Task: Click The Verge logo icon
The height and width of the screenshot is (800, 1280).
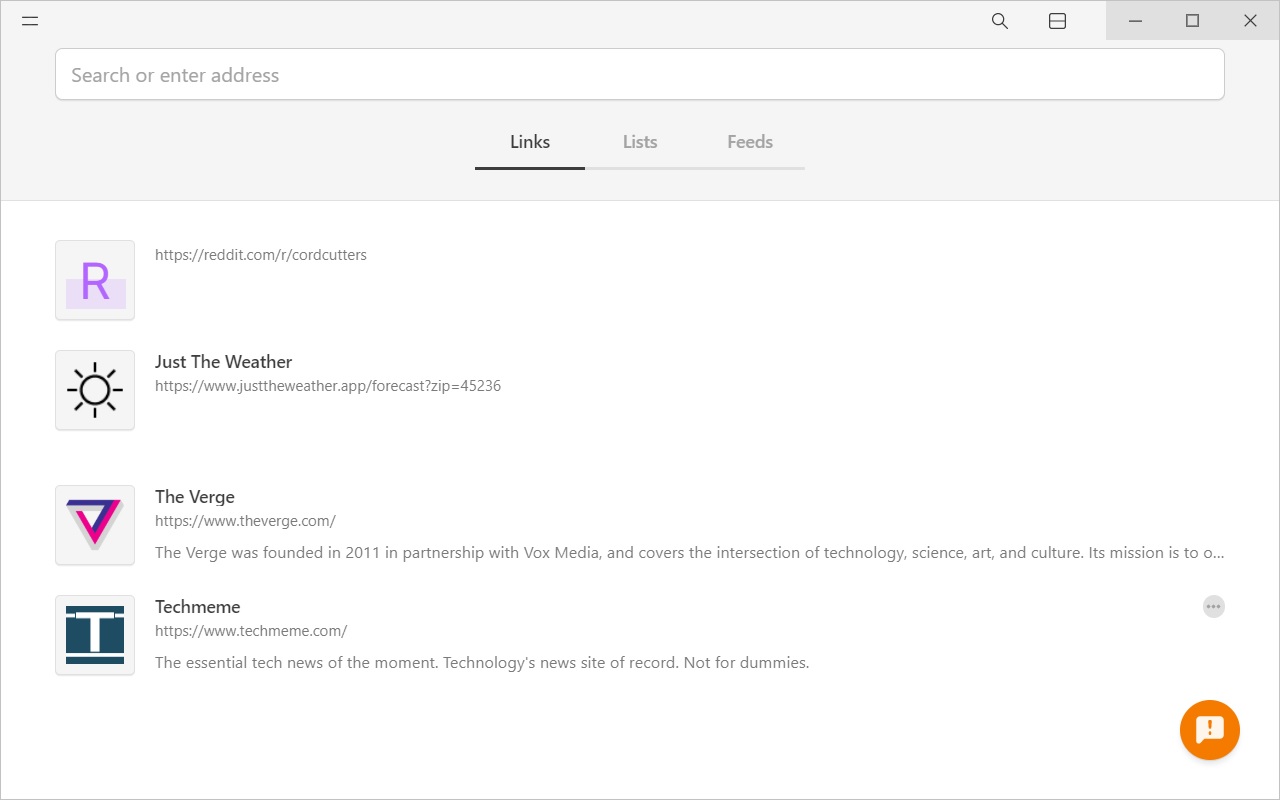Action: point(95,525)
